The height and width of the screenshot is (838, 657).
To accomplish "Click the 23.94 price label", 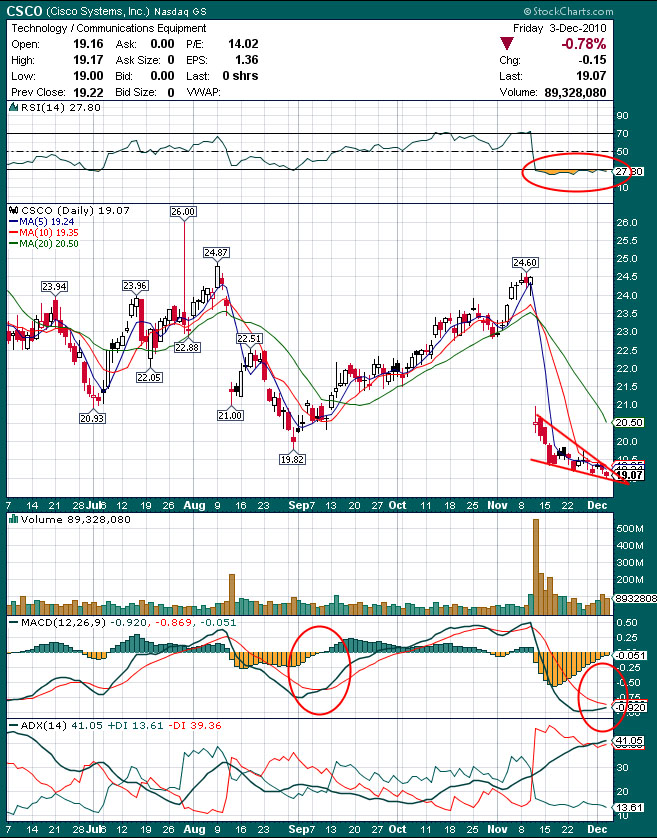I will click(55, 286).
